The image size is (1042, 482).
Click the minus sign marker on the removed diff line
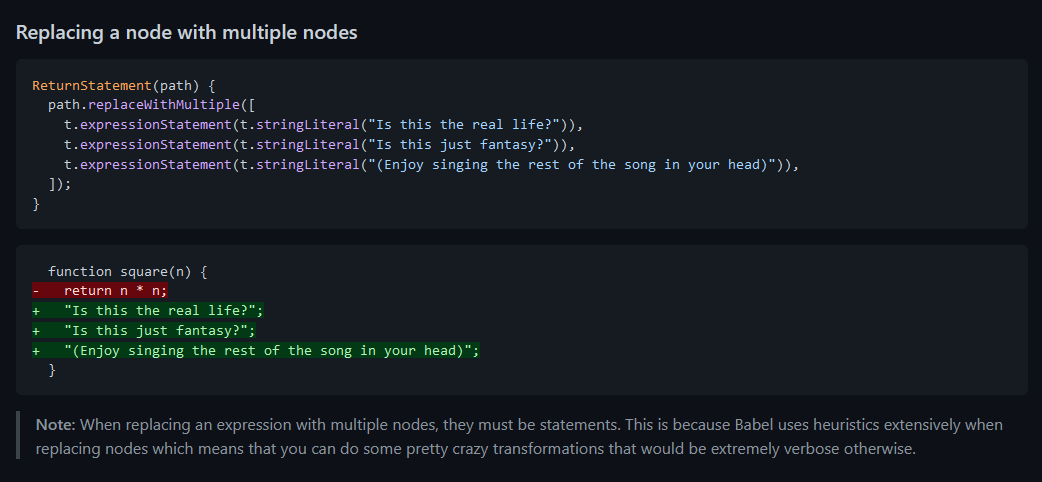(x=36, y=291)
